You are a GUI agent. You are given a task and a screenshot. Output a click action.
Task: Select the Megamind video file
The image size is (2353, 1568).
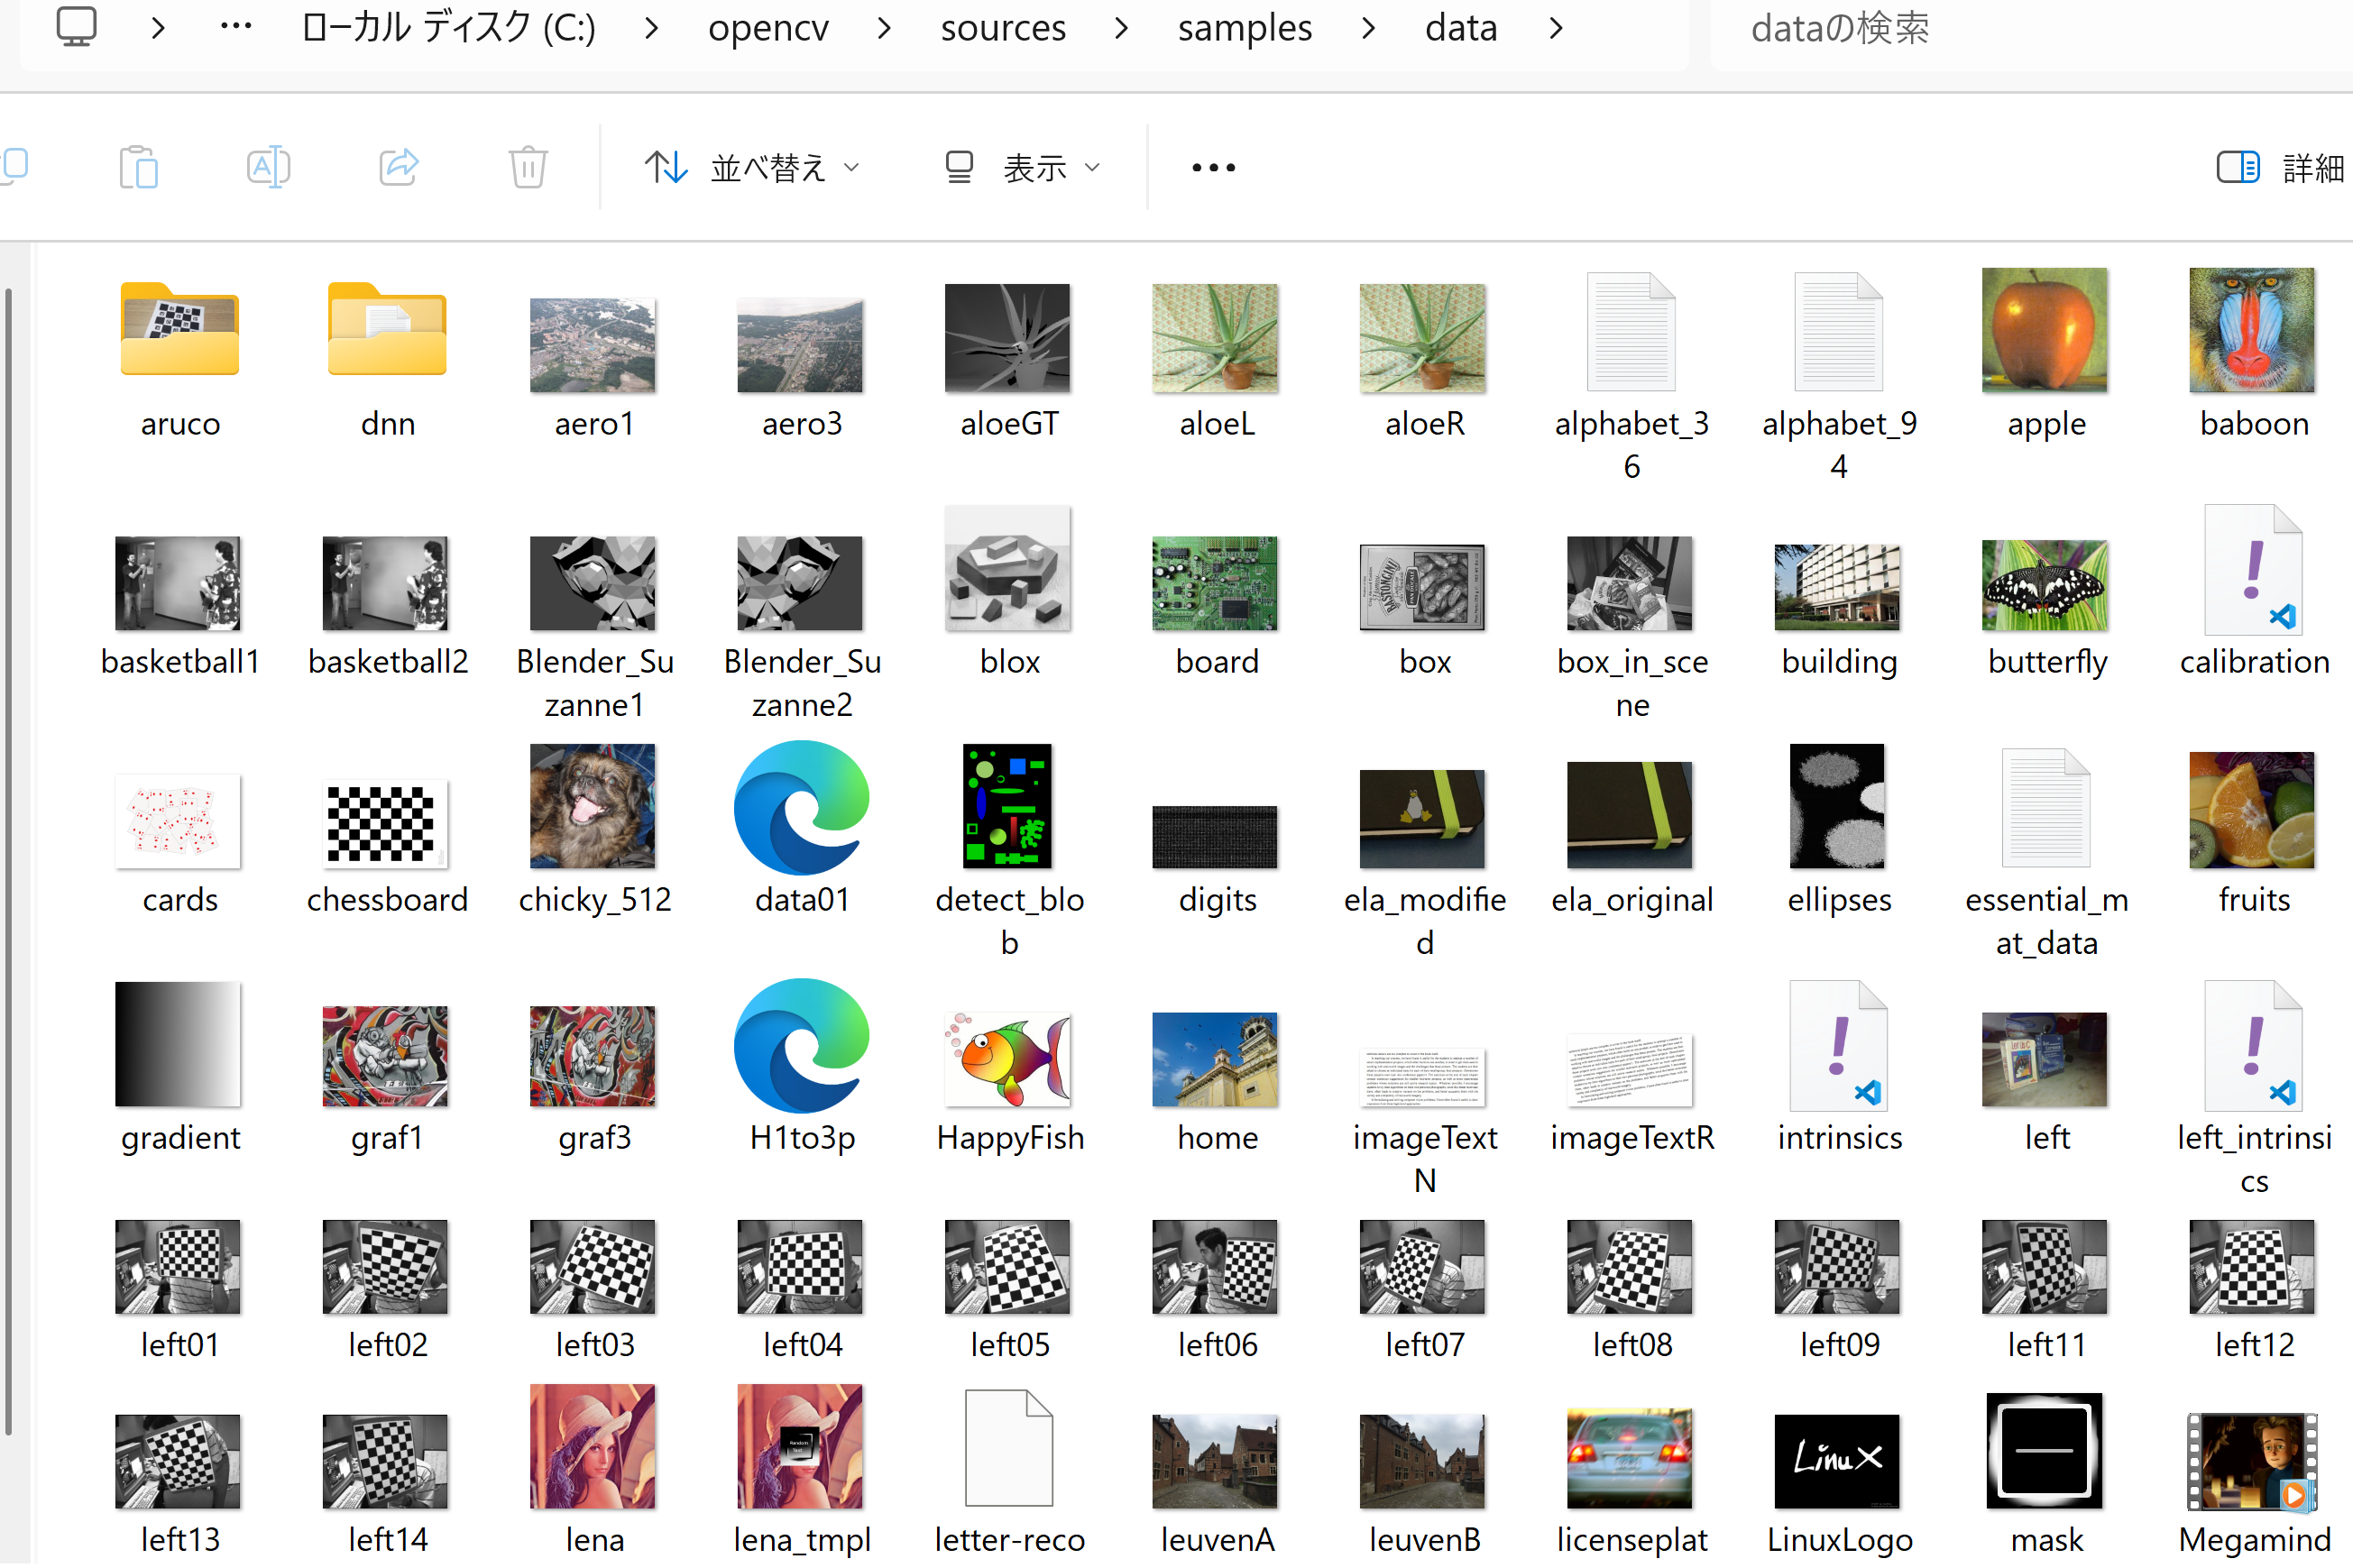click(2252, 1460)
